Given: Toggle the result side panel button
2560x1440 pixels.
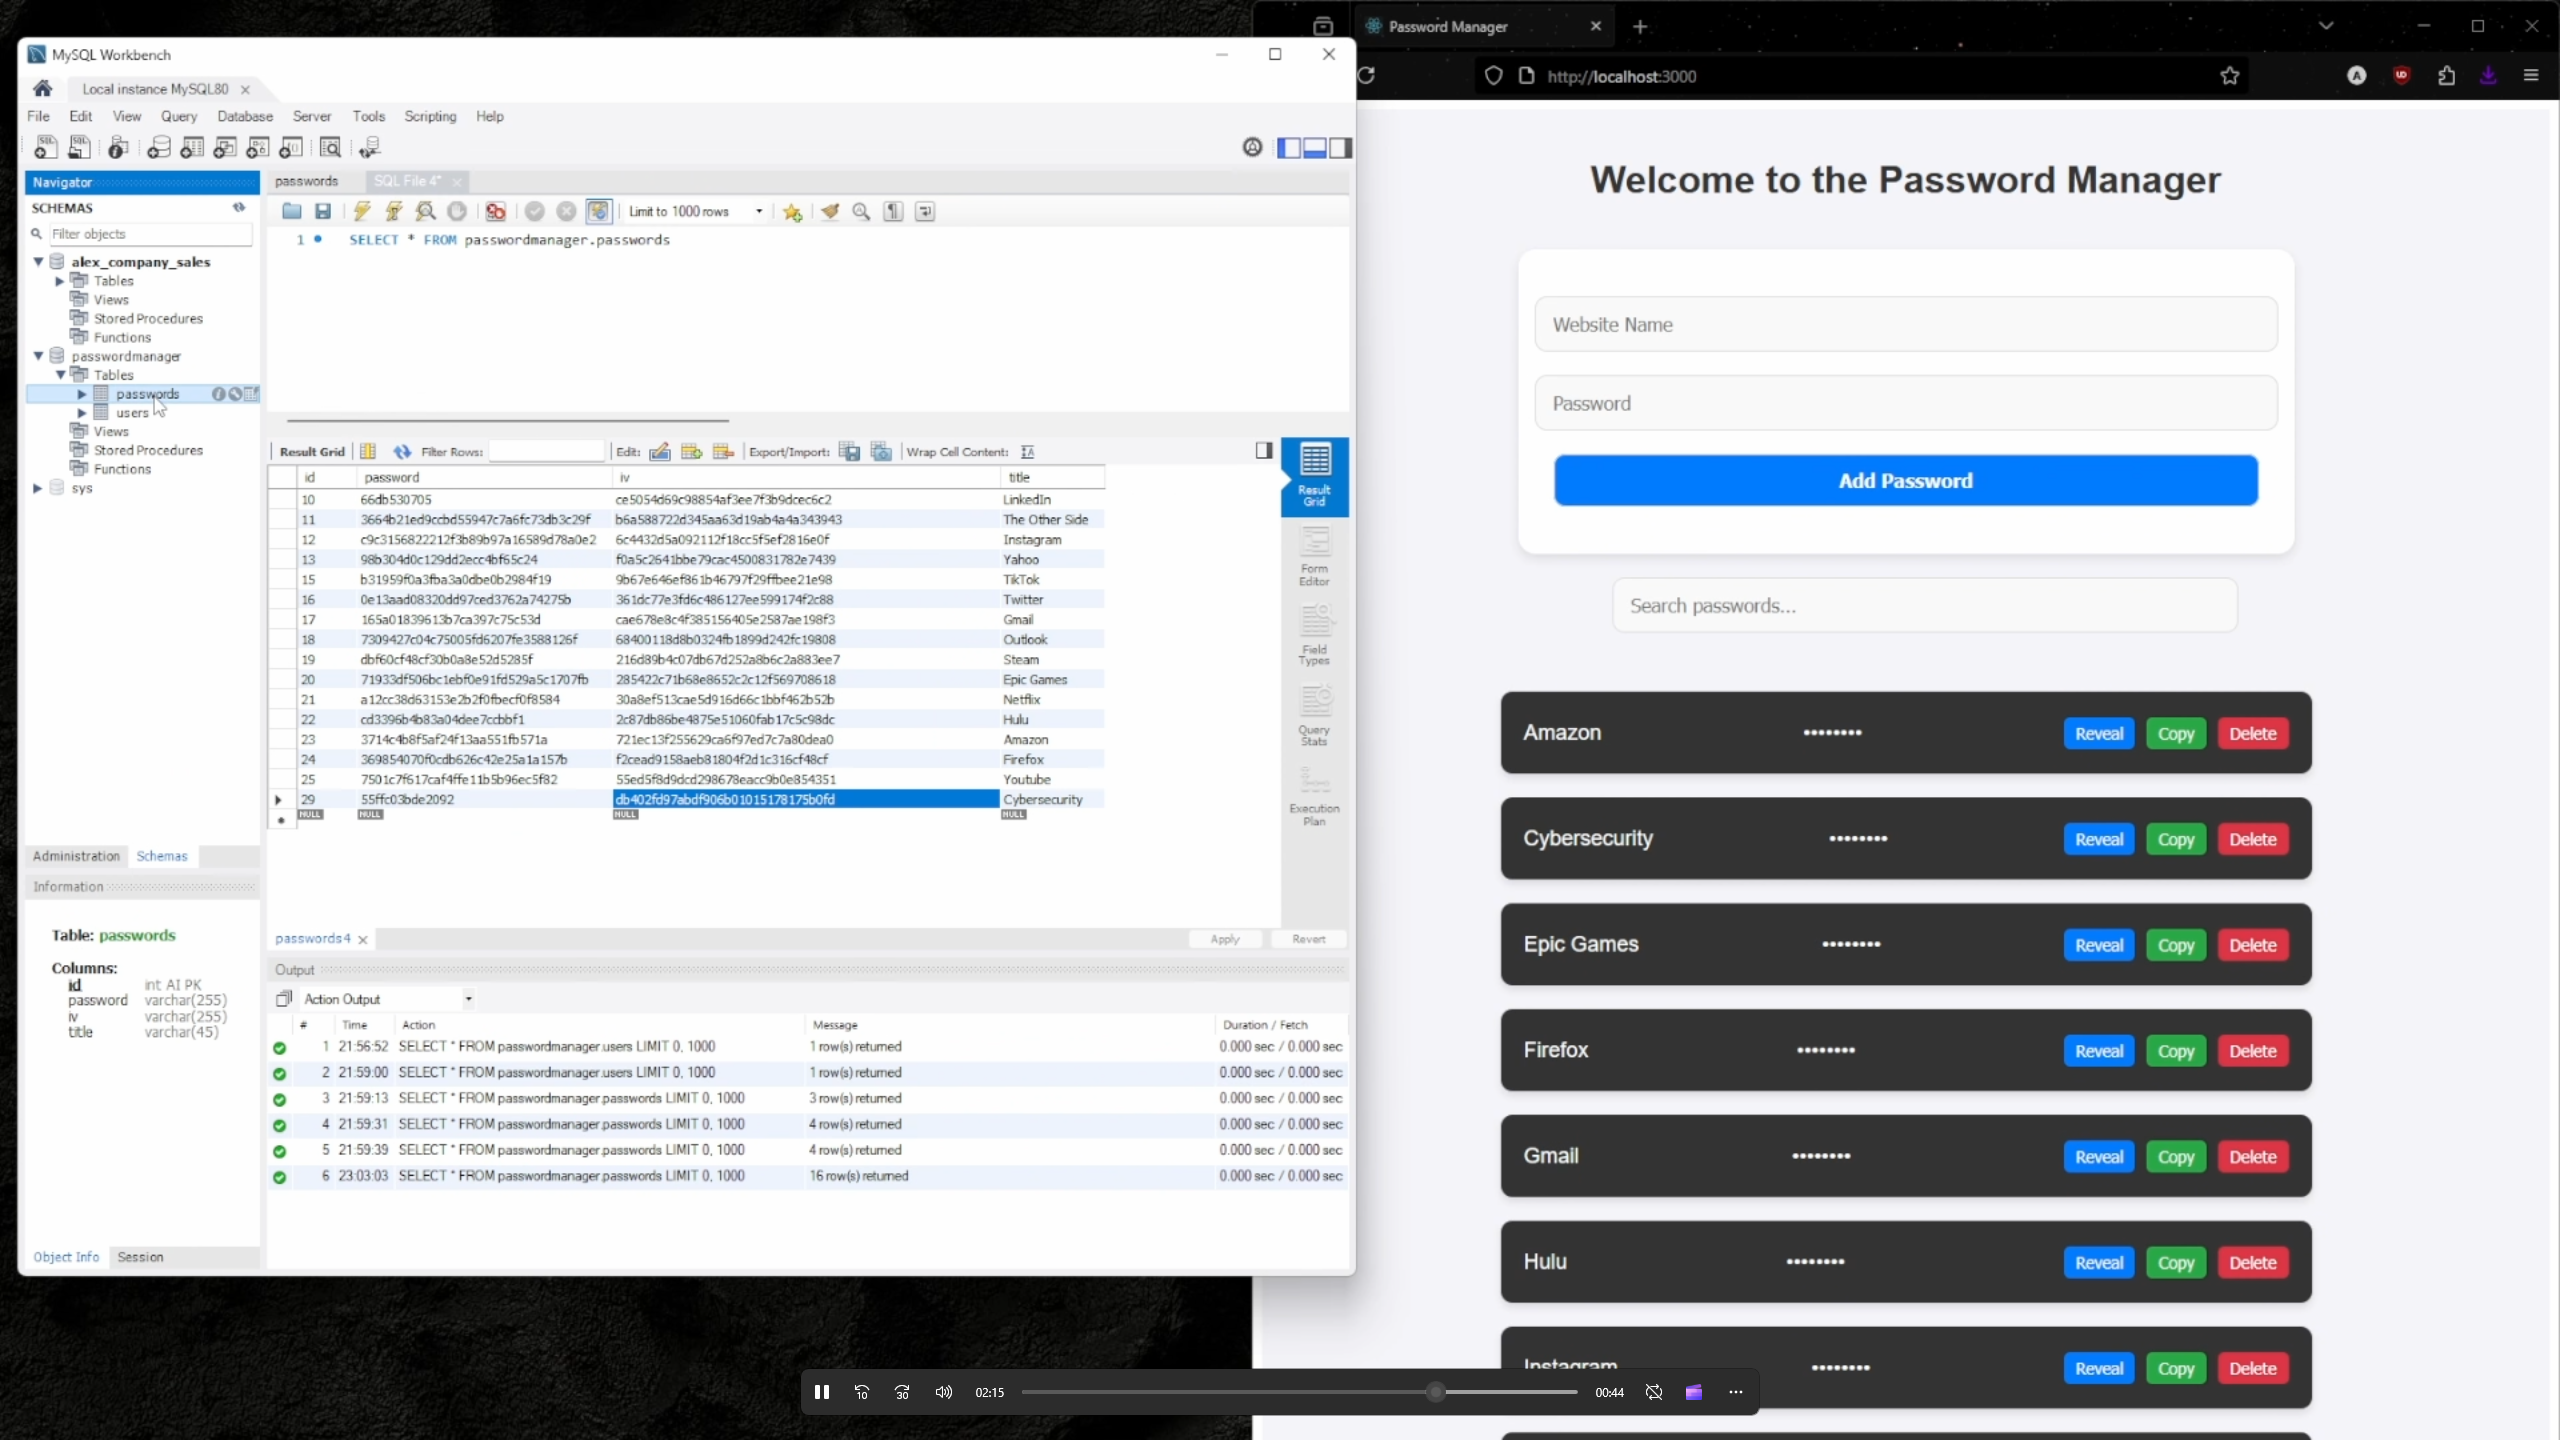Looking at the screenshot, I should [x=1264, y=451].
